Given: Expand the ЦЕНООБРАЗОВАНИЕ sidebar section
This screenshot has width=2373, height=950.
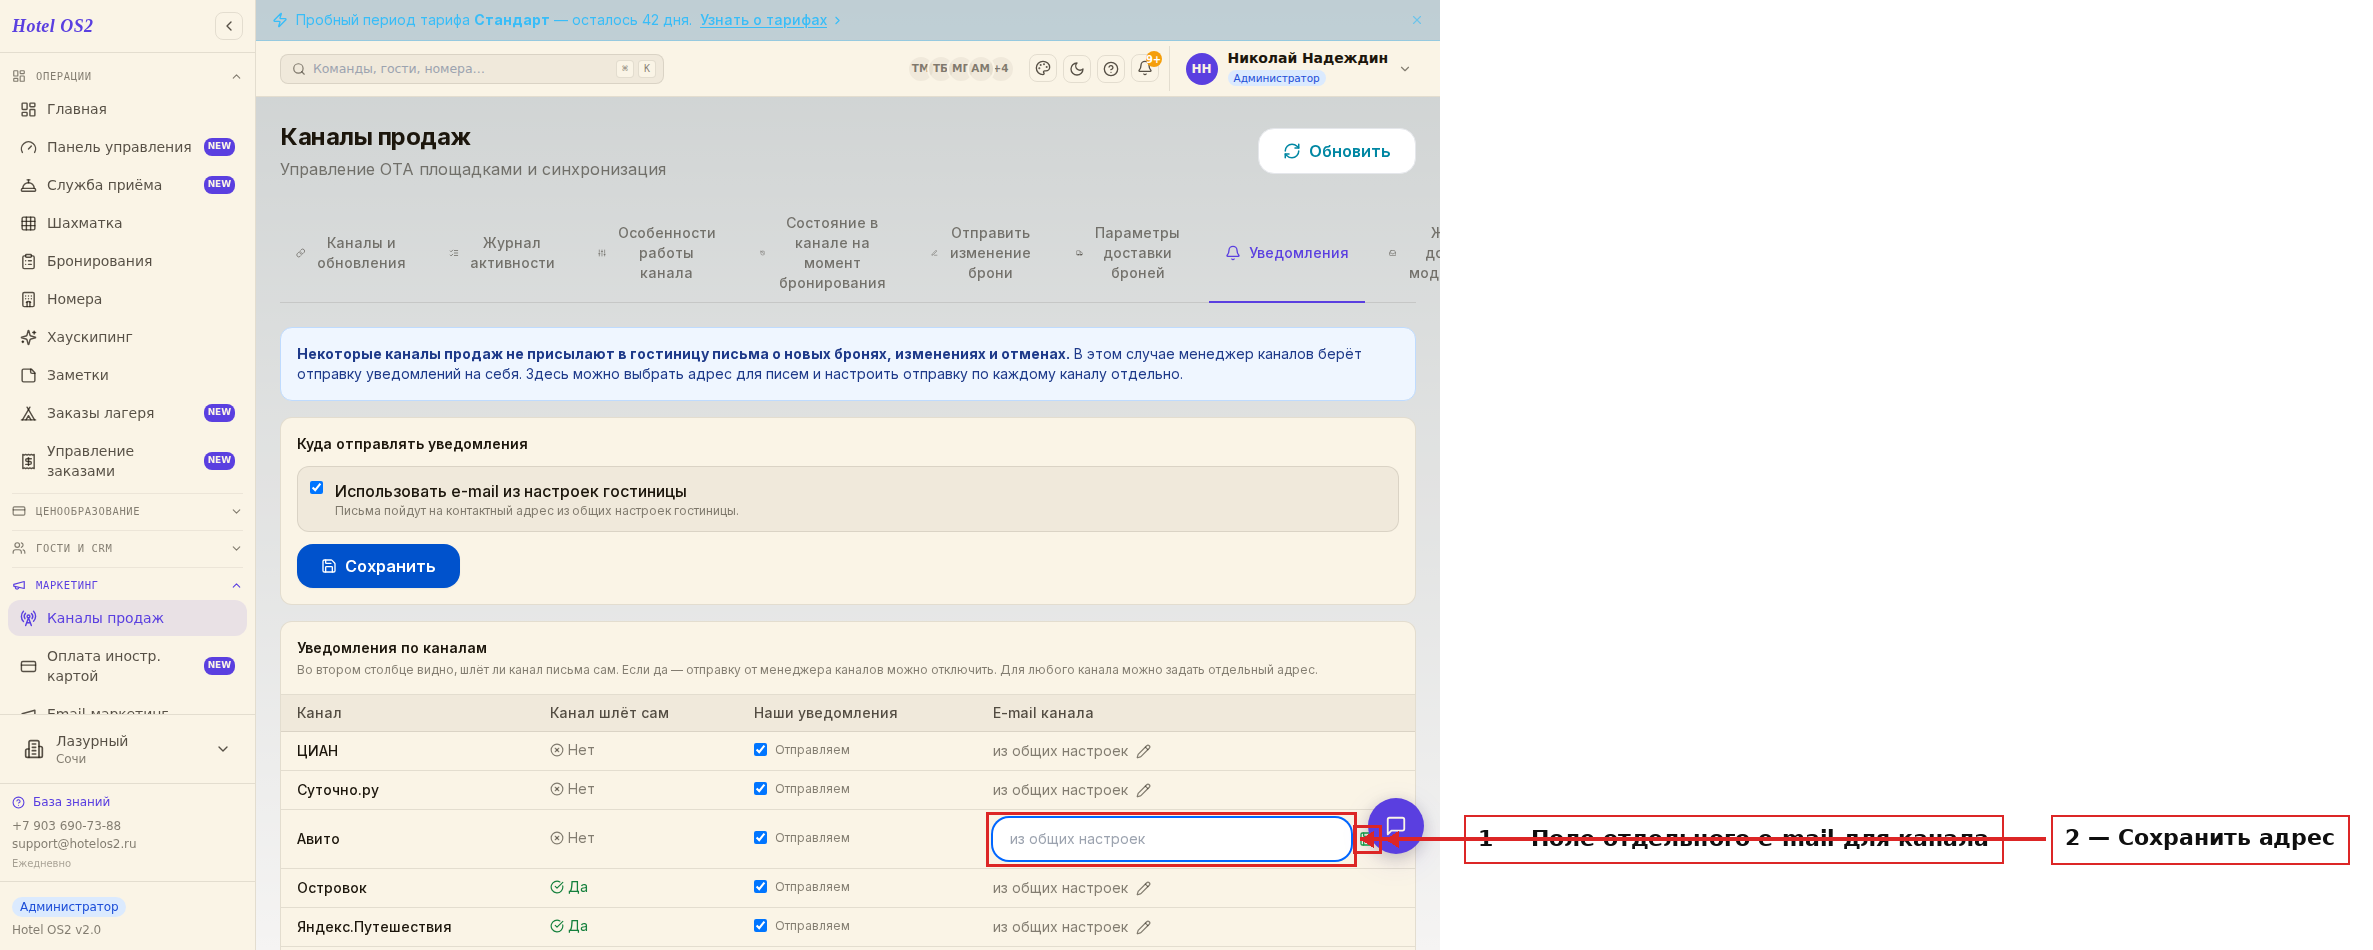Looking at the screenshot, I should [127, 511].
